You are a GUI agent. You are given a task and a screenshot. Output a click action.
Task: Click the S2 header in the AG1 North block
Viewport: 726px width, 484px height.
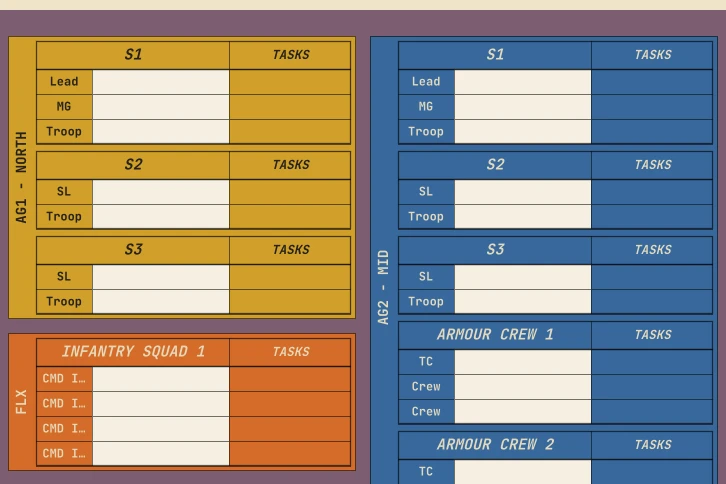point(133,165)
